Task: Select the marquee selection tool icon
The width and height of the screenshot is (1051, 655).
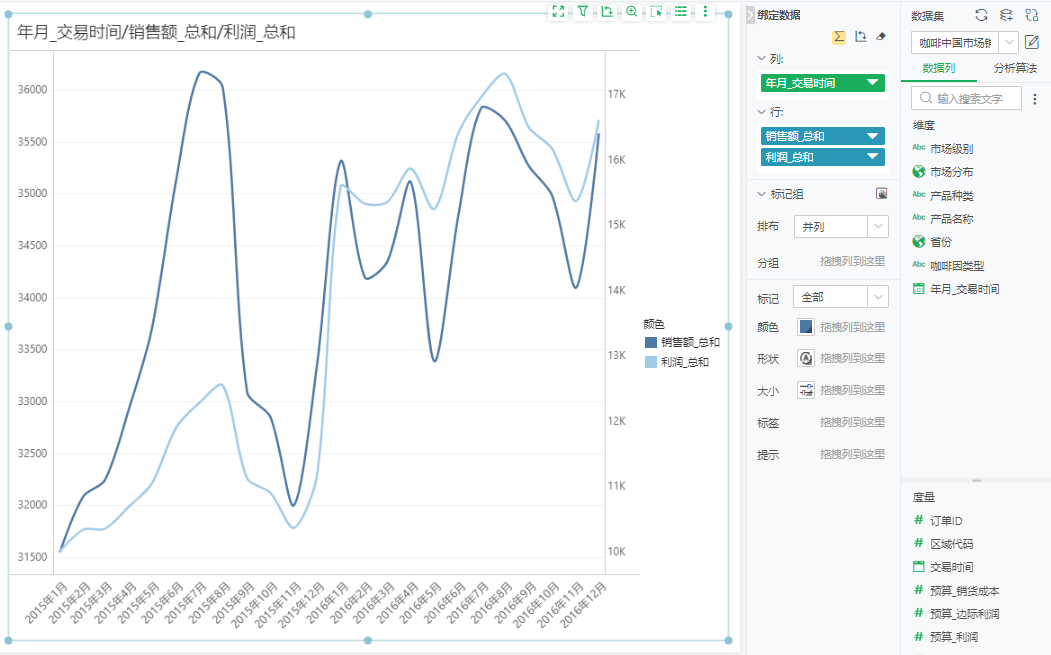Action: click(x=656, y=11)
